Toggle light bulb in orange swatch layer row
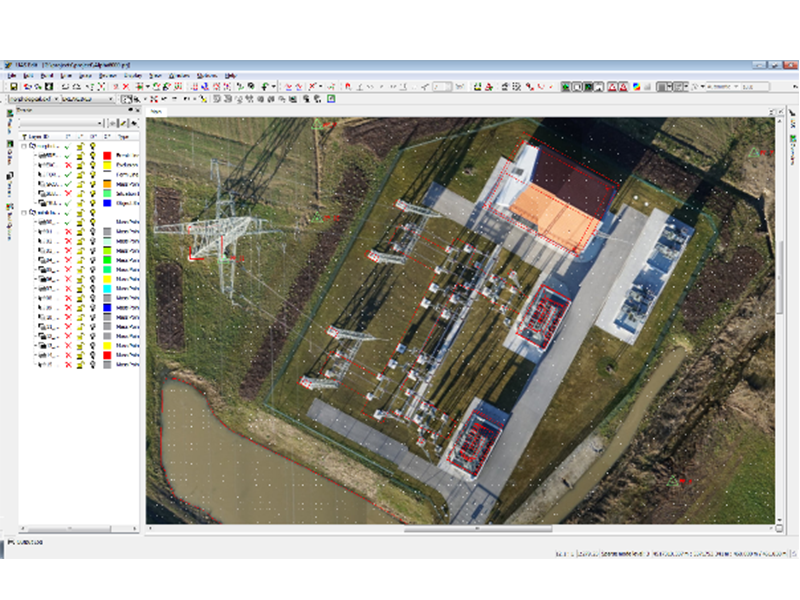800x600 pixels. (x=93, y=184)
